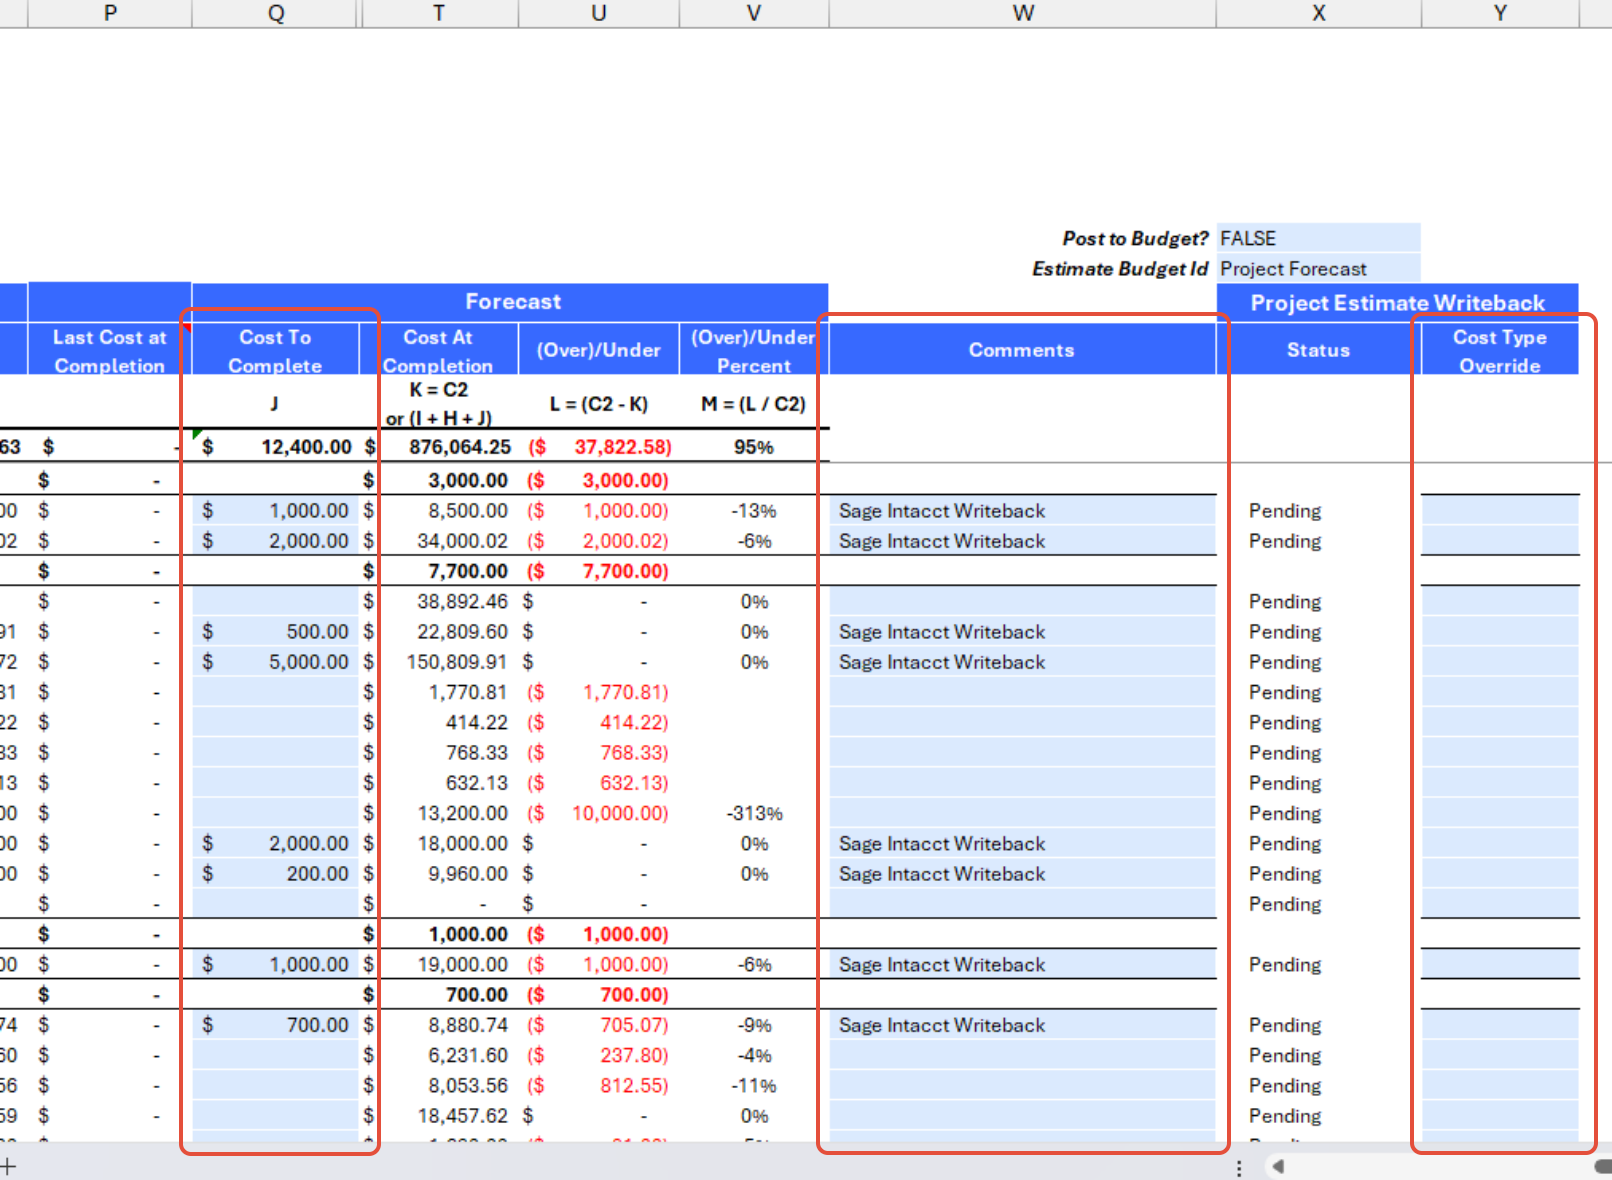The width and height of the screenshot is (1612, 1180).
Task: Click the three-dot sheet tab splitter handle
Action: point(1239,1168)
